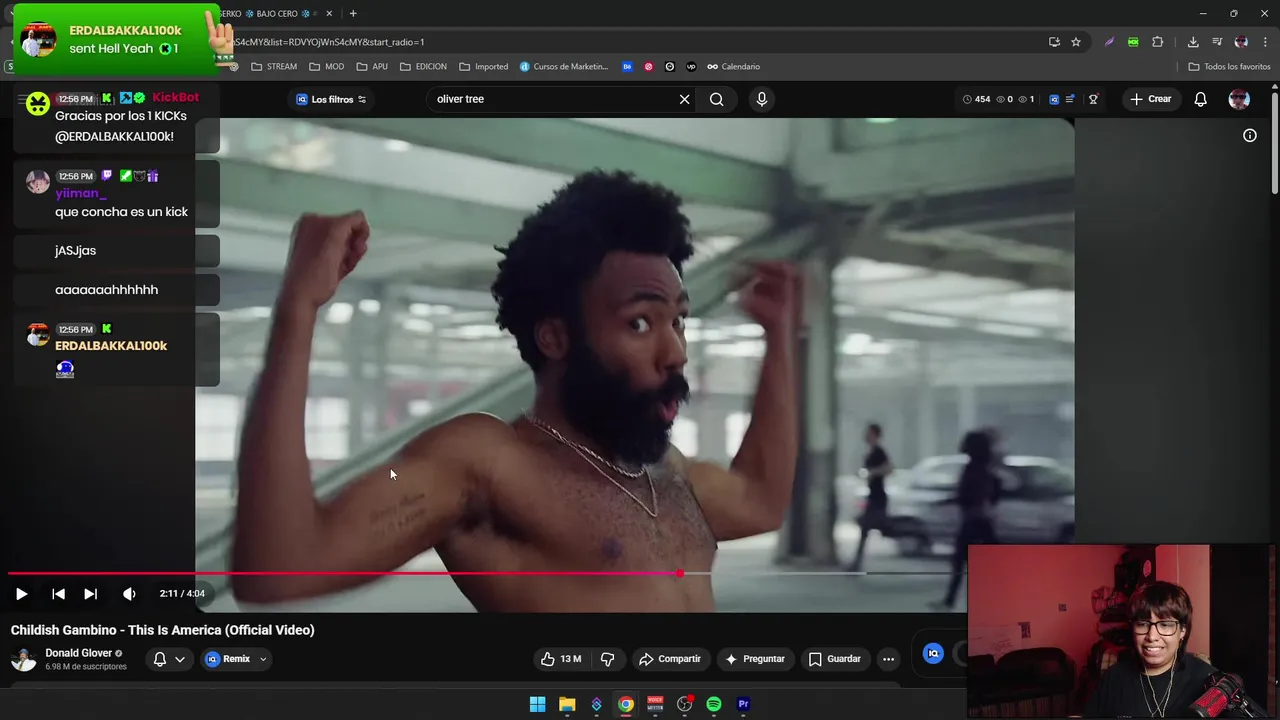Open Spotify from the taskbar

714,704
